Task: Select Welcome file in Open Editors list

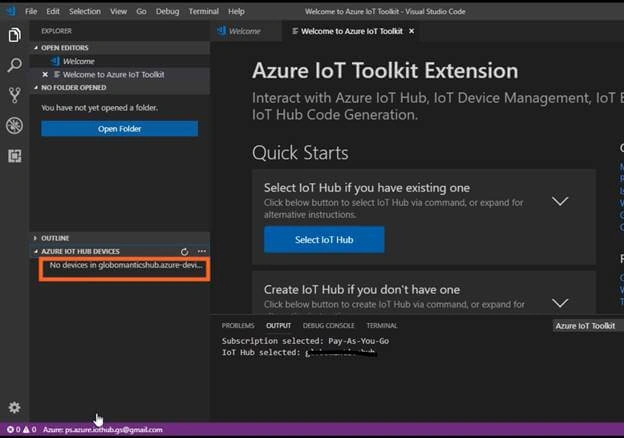Action: pyautogui.click(x=120, y=61)
